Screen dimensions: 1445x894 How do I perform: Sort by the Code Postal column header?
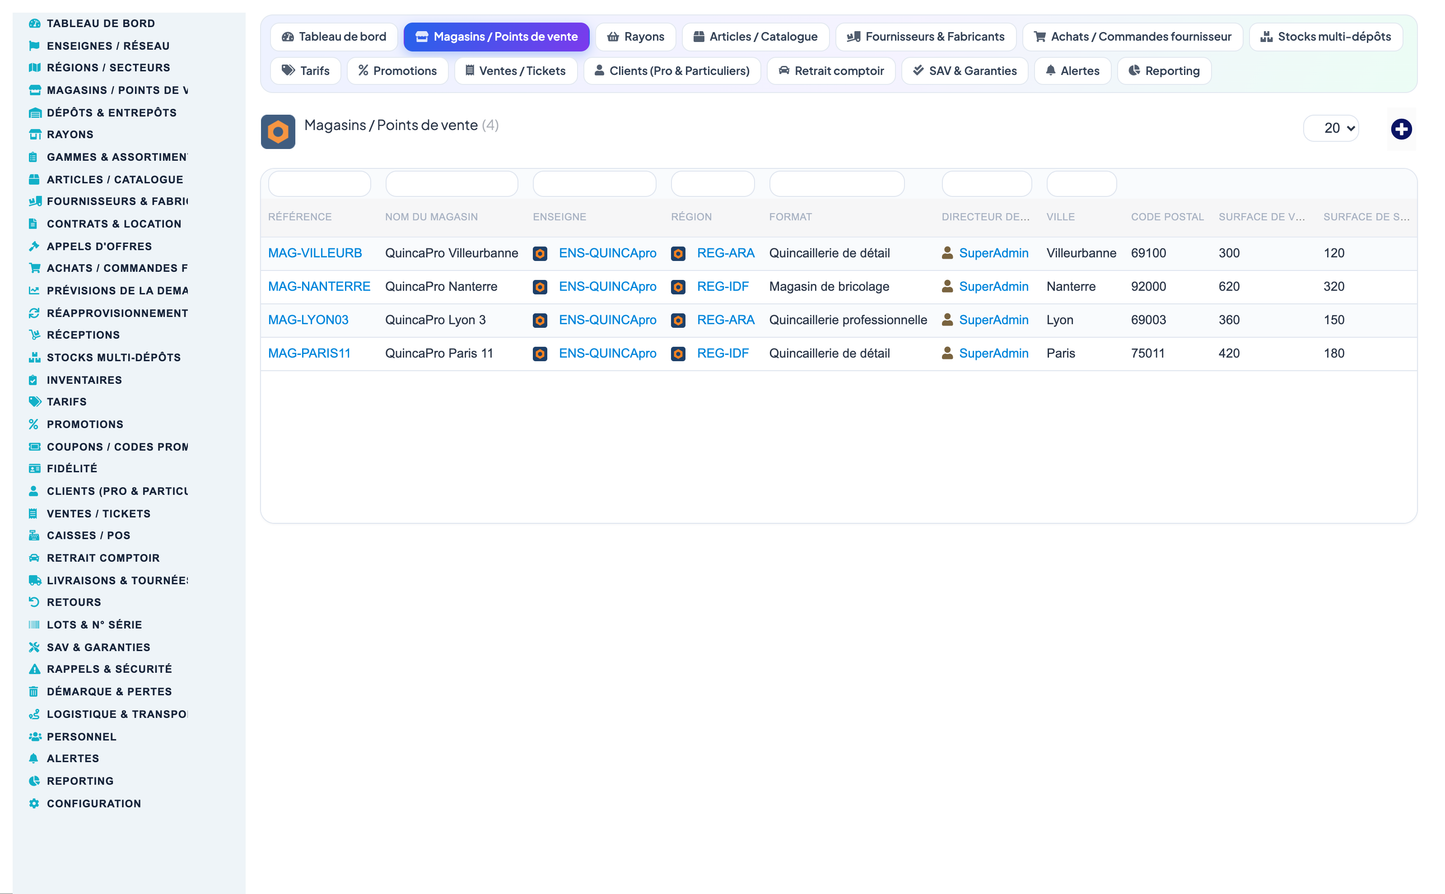pos(1167,217)
